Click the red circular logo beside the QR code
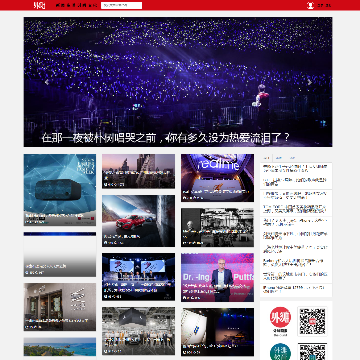The height and width of the screenshot is (360, 360). (x=280, y=317)
